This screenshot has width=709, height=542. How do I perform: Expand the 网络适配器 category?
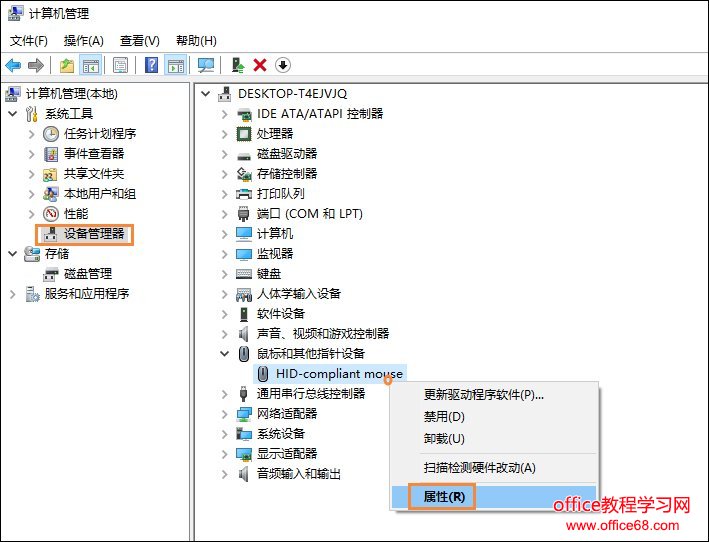pos(225,414)
